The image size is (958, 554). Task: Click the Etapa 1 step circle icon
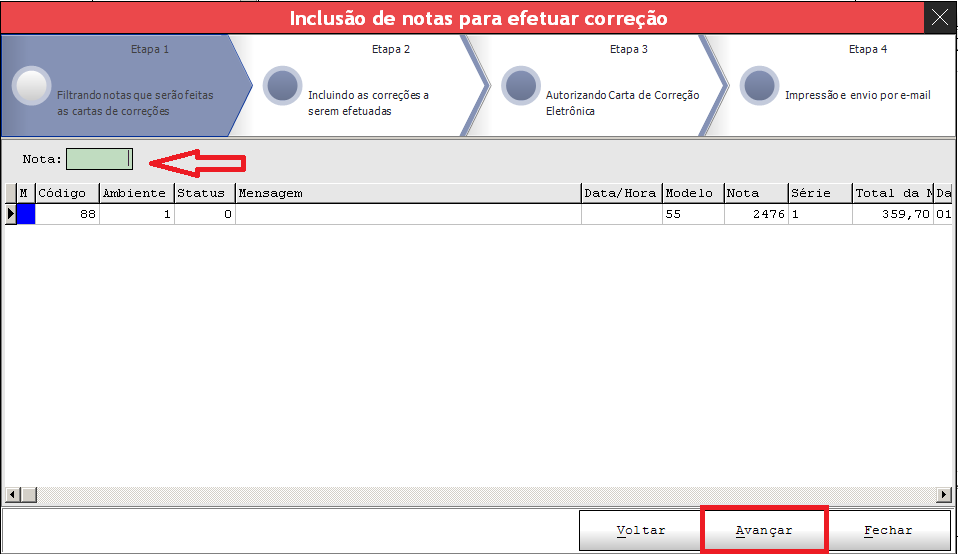(31, 86)
